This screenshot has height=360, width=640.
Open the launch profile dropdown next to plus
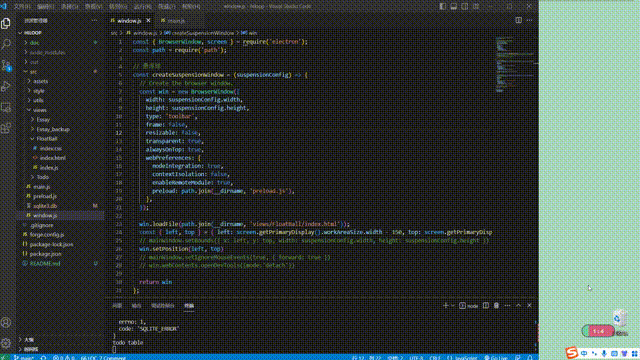click(453, 306)
